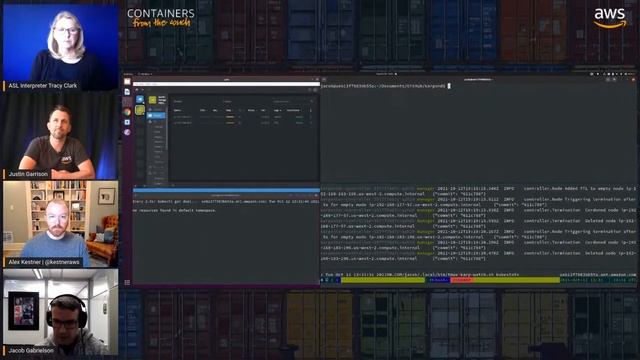The height and width of the screenshot is (360, 640).
Task: Select the Justin Garrison video tile
Action: coord(60,136)
